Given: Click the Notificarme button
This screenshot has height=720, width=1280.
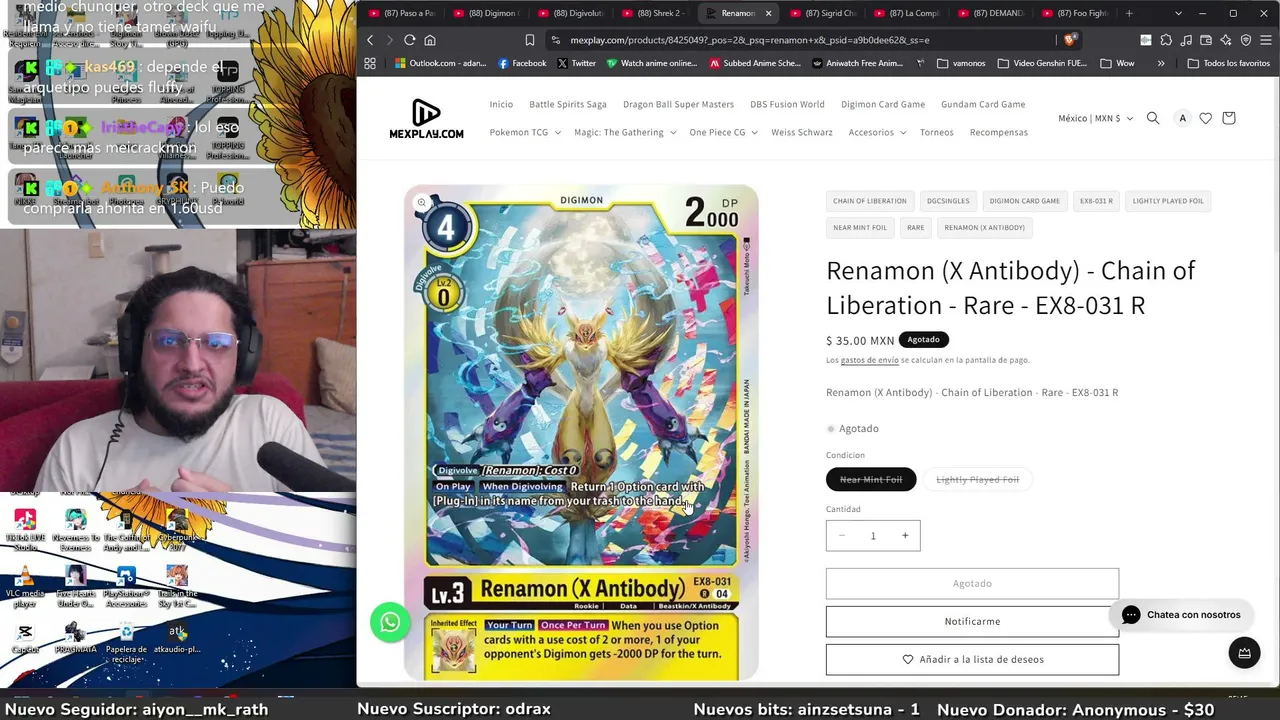Looking at the screenshot, I should 972,621.
